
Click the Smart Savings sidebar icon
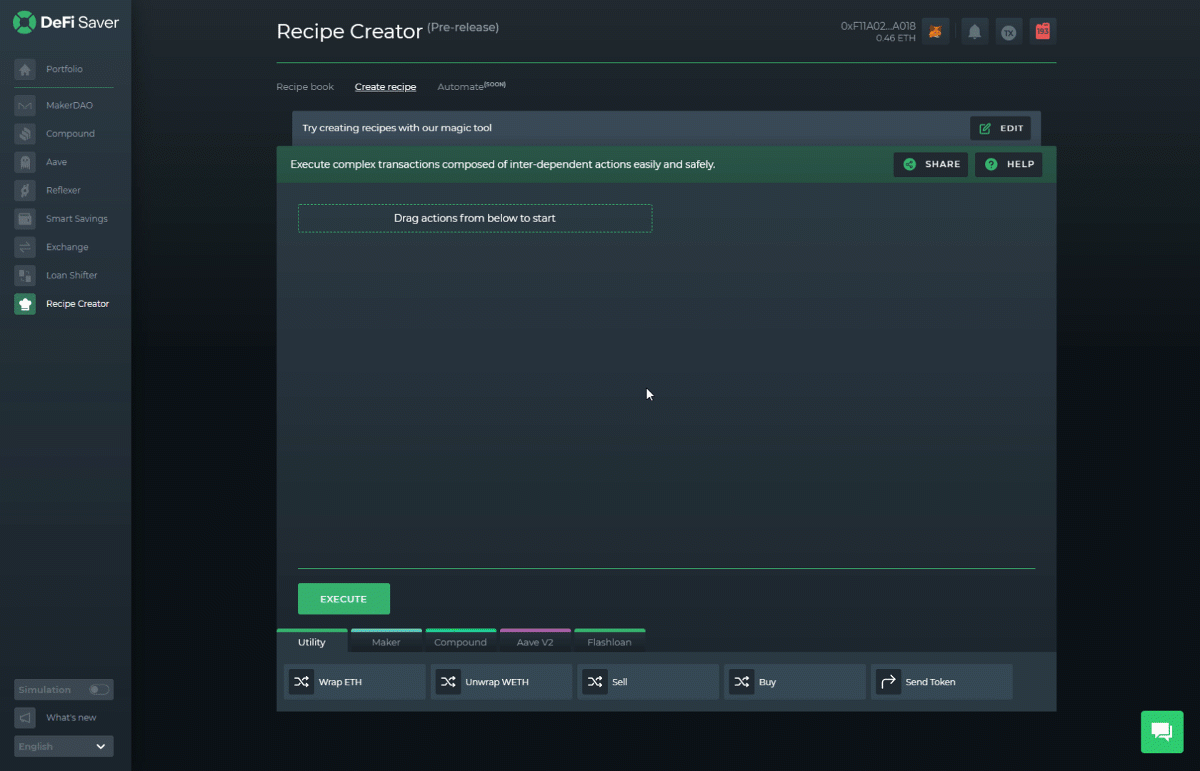pos(23,218)
